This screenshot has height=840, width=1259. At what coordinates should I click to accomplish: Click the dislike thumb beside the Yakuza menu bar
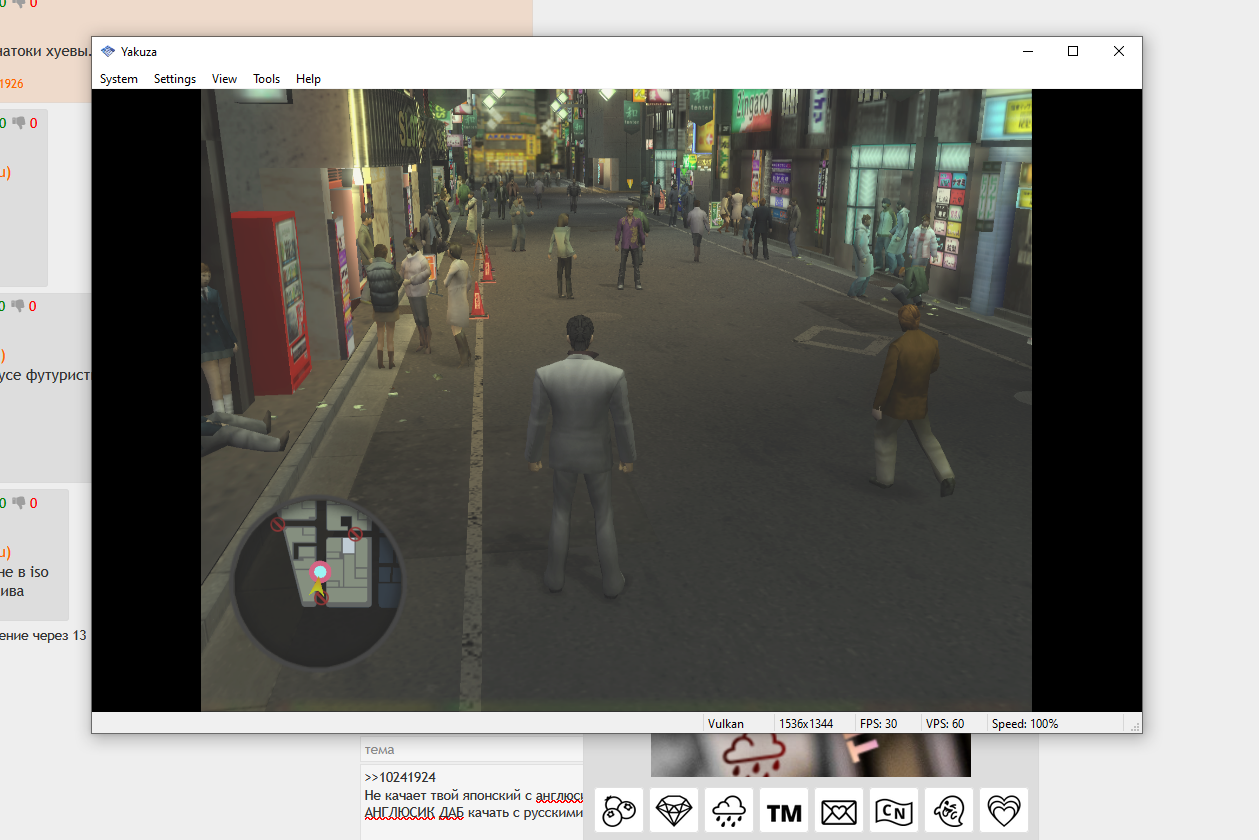[19, 123]
